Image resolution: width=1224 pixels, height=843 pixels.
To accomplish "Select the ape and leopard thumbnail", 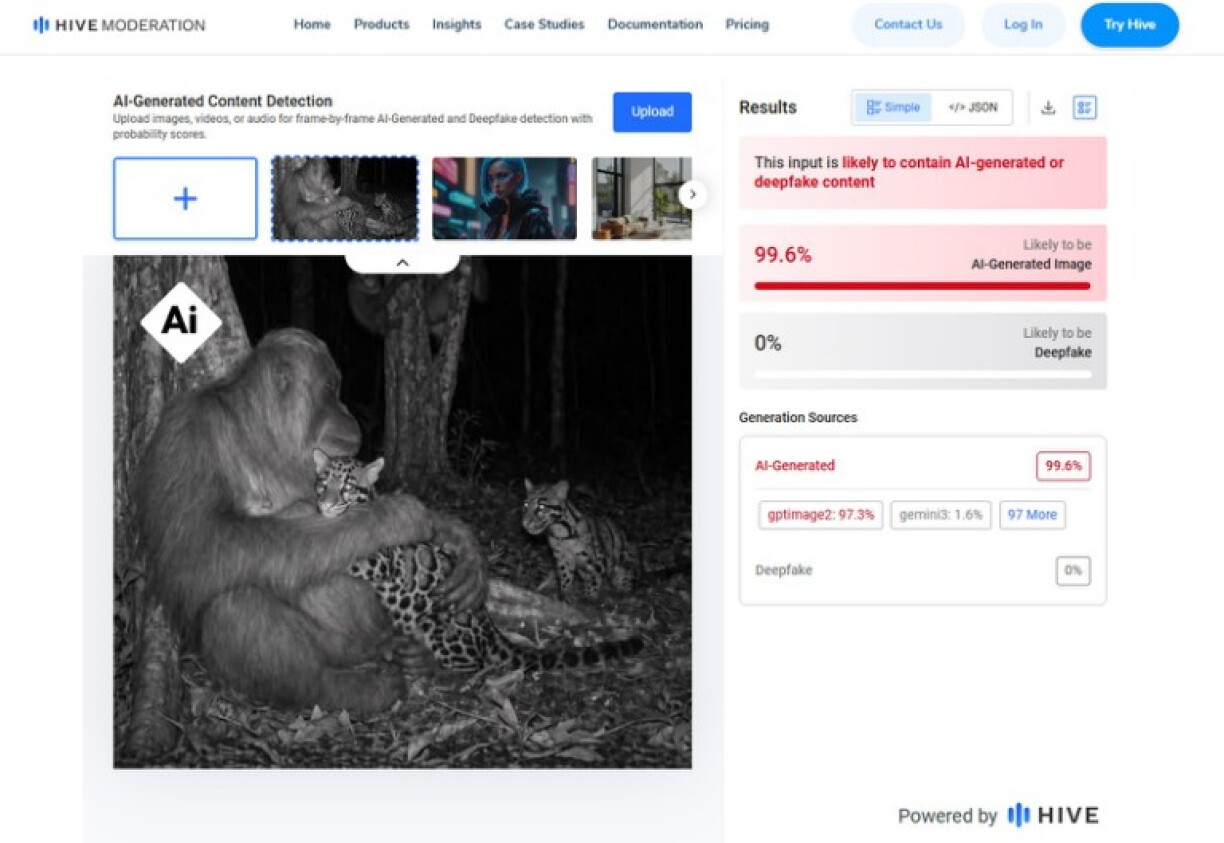I will tap(345, 198).
